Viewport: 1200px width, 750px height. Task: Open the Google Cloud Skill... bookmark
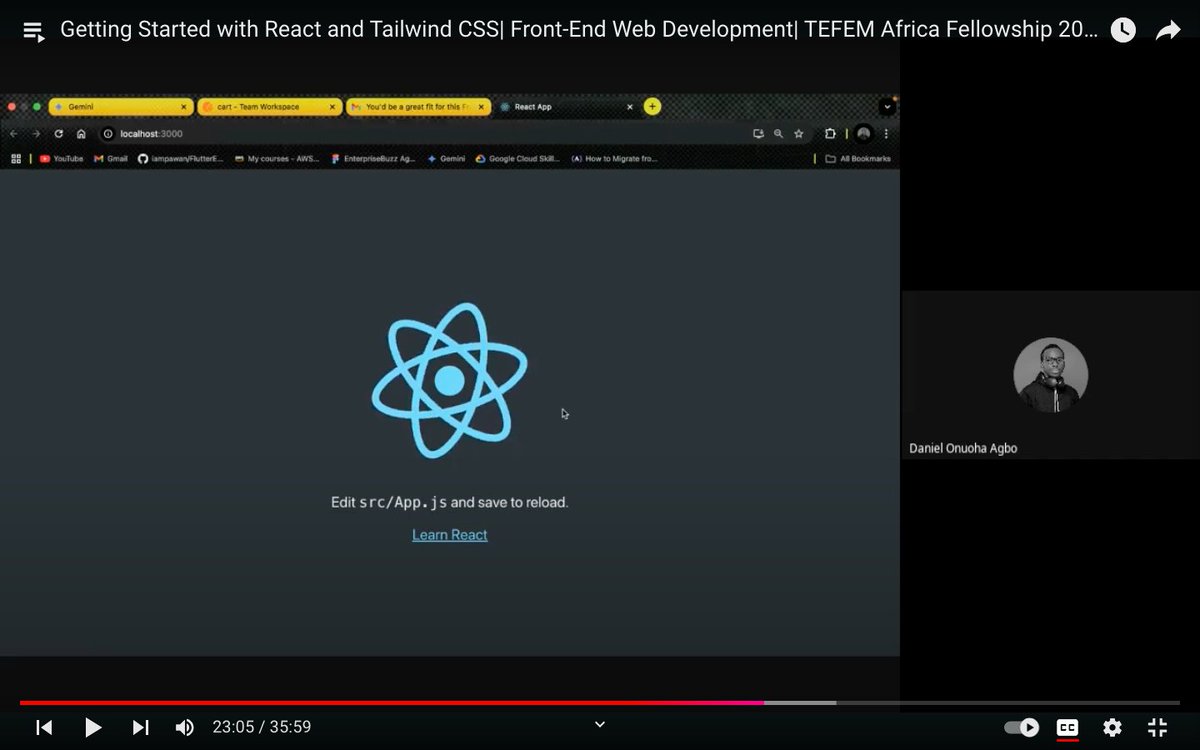click(517, 158)
